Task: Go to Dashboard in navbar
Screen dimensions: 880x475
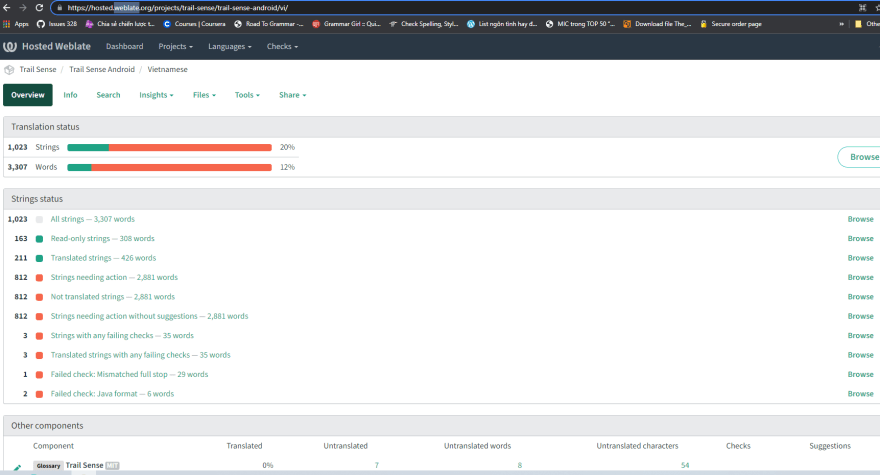Action: coord(125,47)
